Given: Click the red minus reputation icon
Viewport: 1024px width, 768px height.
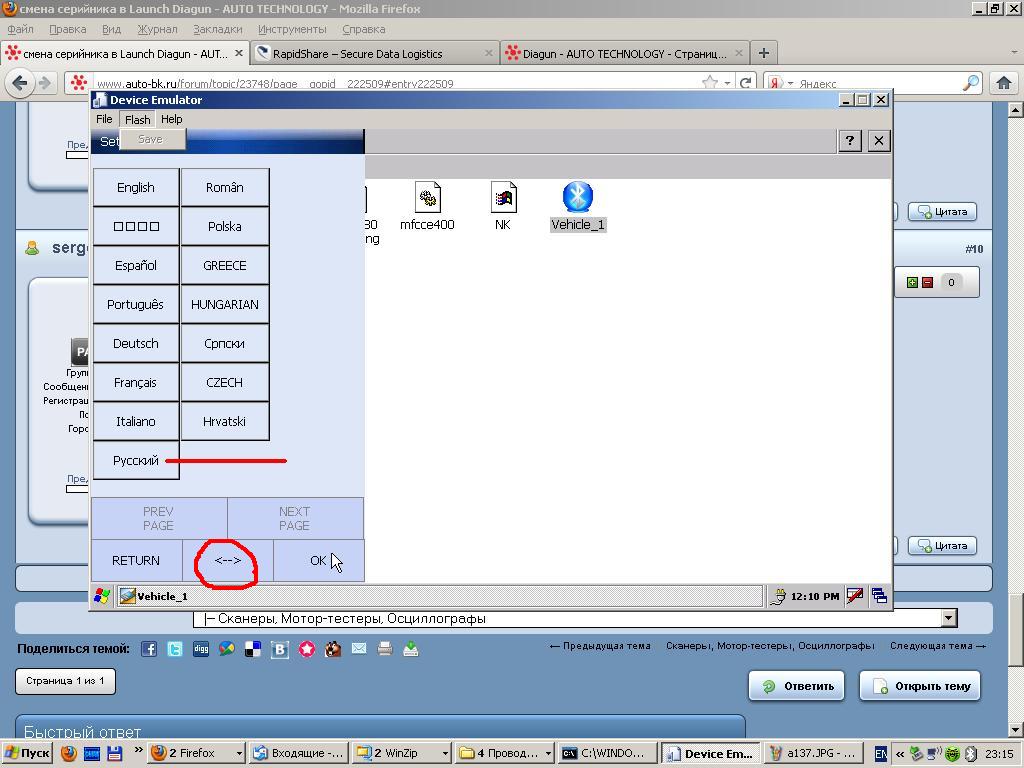Looking at the screenshot, I should [927, 282].
